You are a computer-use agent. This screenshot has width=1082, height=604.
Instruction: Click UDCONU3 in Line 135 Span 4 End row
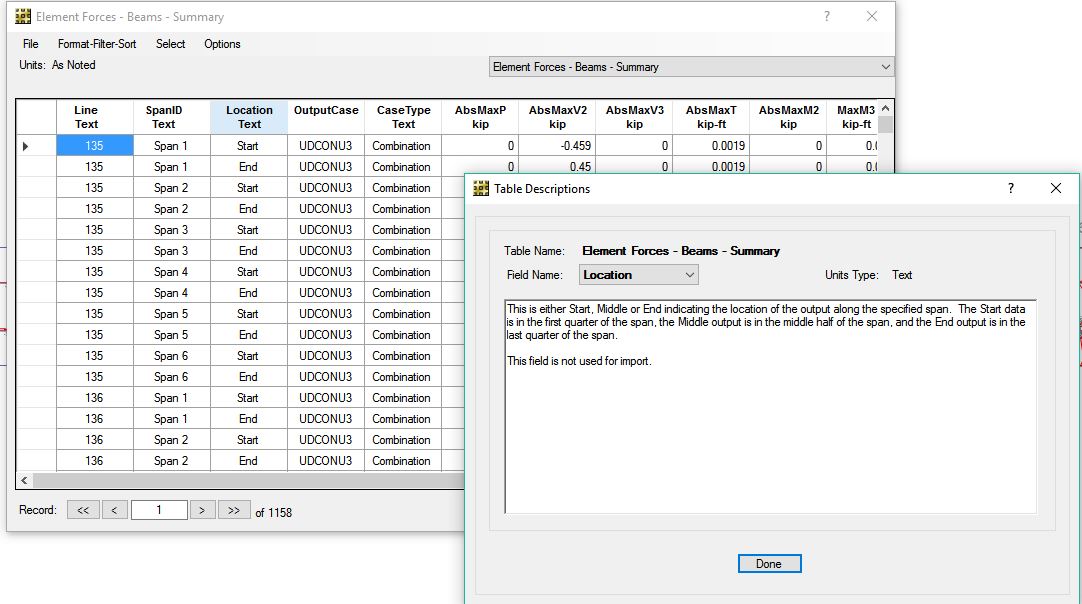click(326, 293)
